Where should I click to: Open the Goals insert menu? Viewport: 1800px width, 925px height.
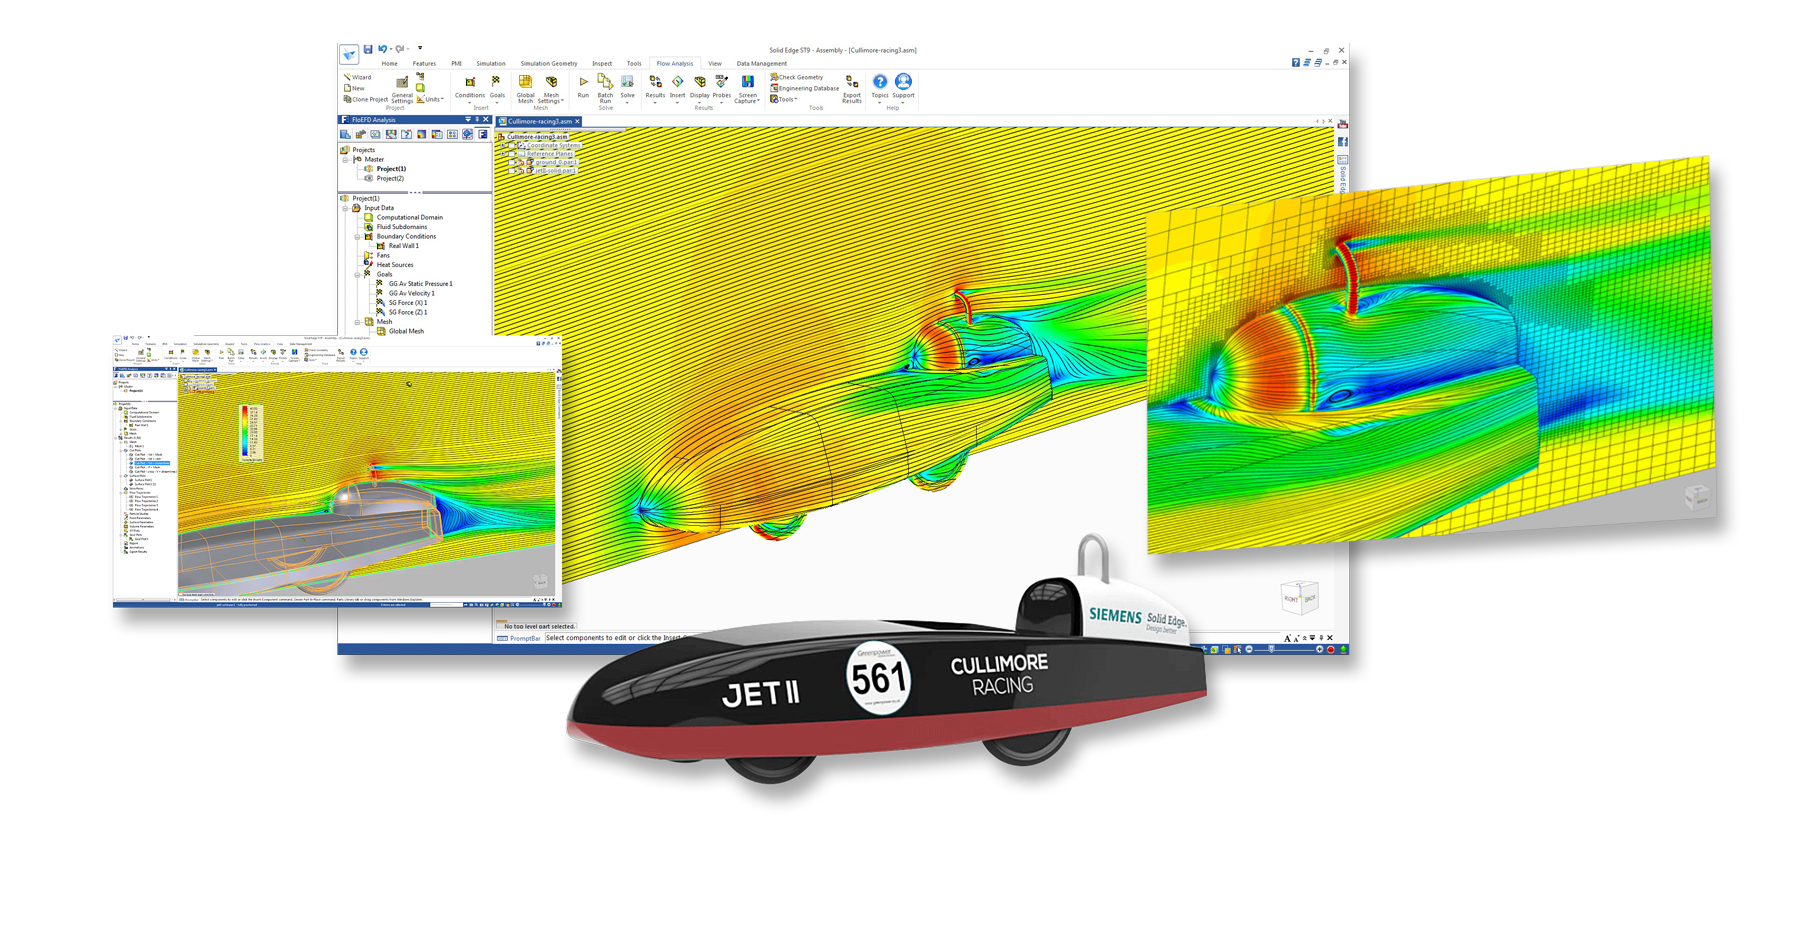click(x=497, y=88)
